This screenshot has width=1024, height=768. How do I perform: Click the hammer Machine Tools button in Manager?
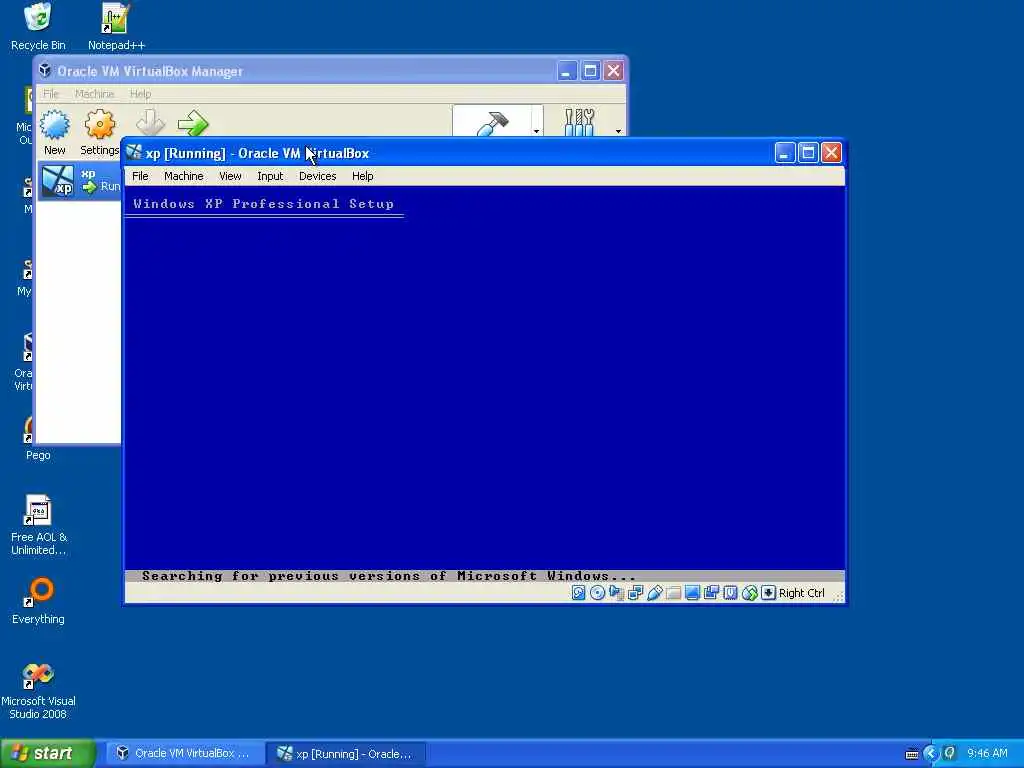tap(492, 122)
